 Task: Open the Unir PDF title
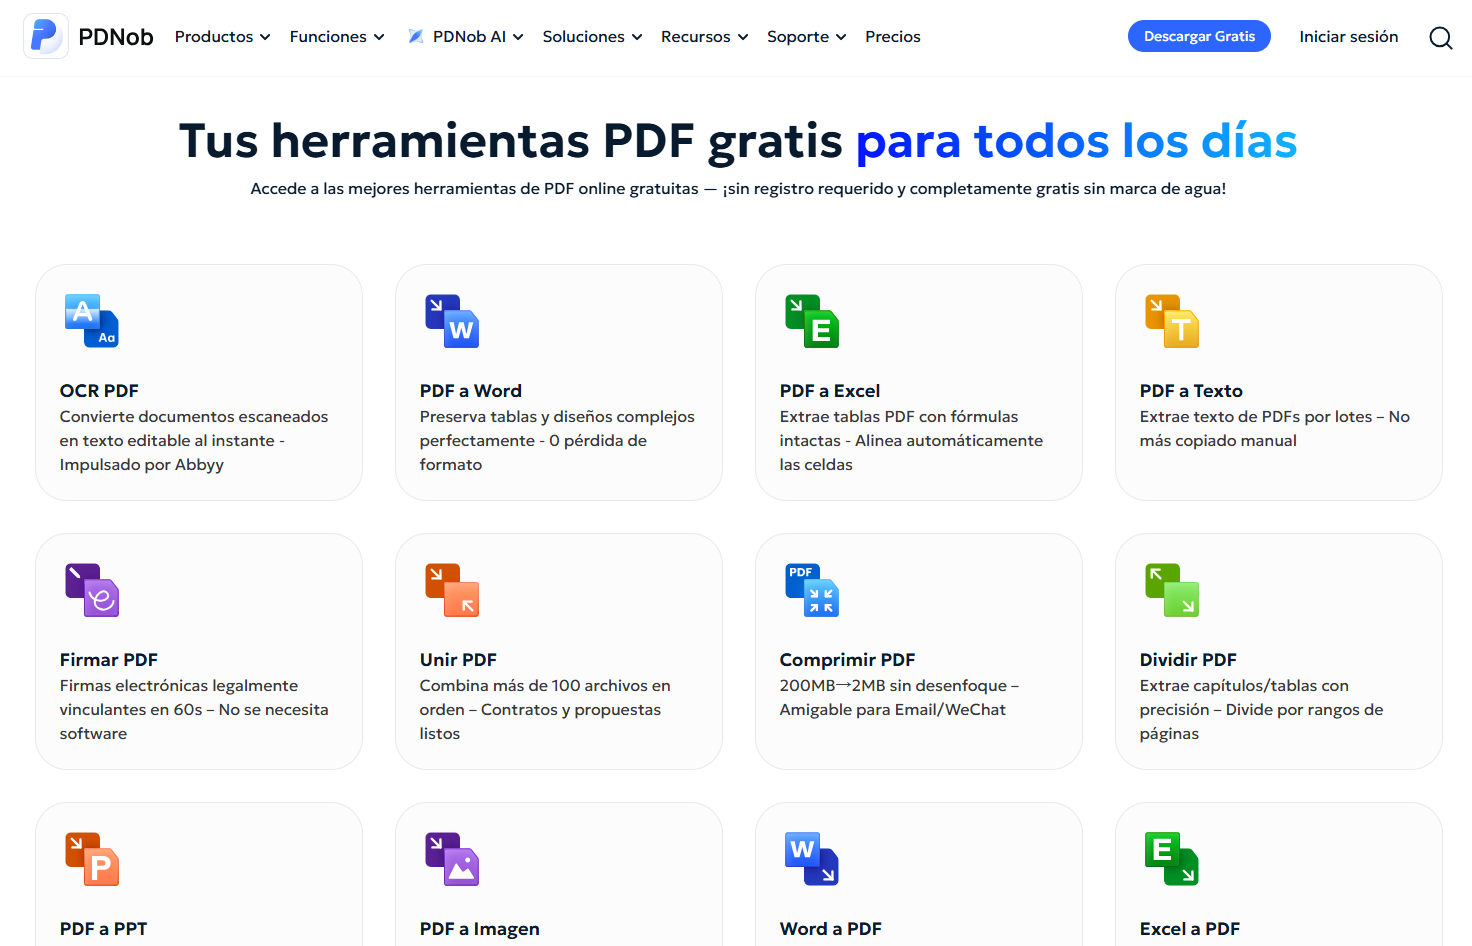pyautogui.click(x=458, y=660)
